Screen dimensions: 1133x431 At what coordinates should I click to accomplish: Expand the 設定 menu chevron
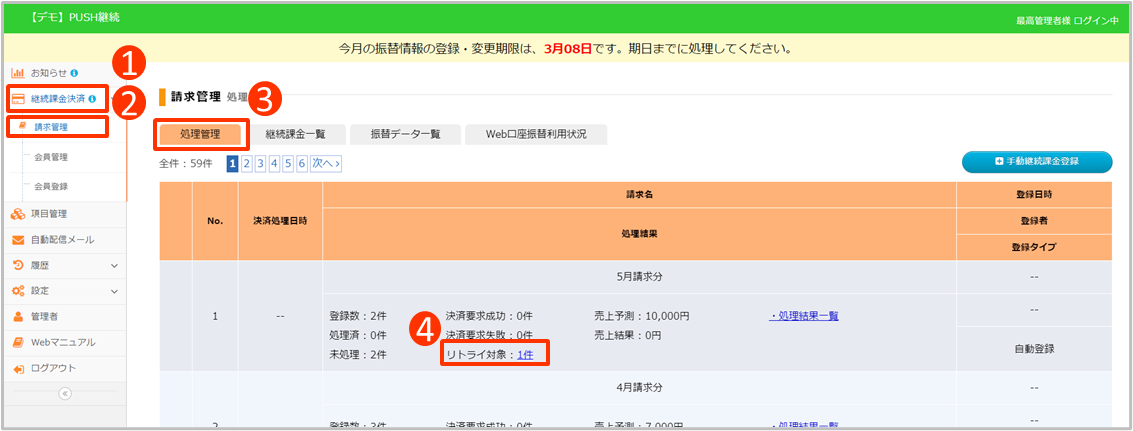coord(114,292)
